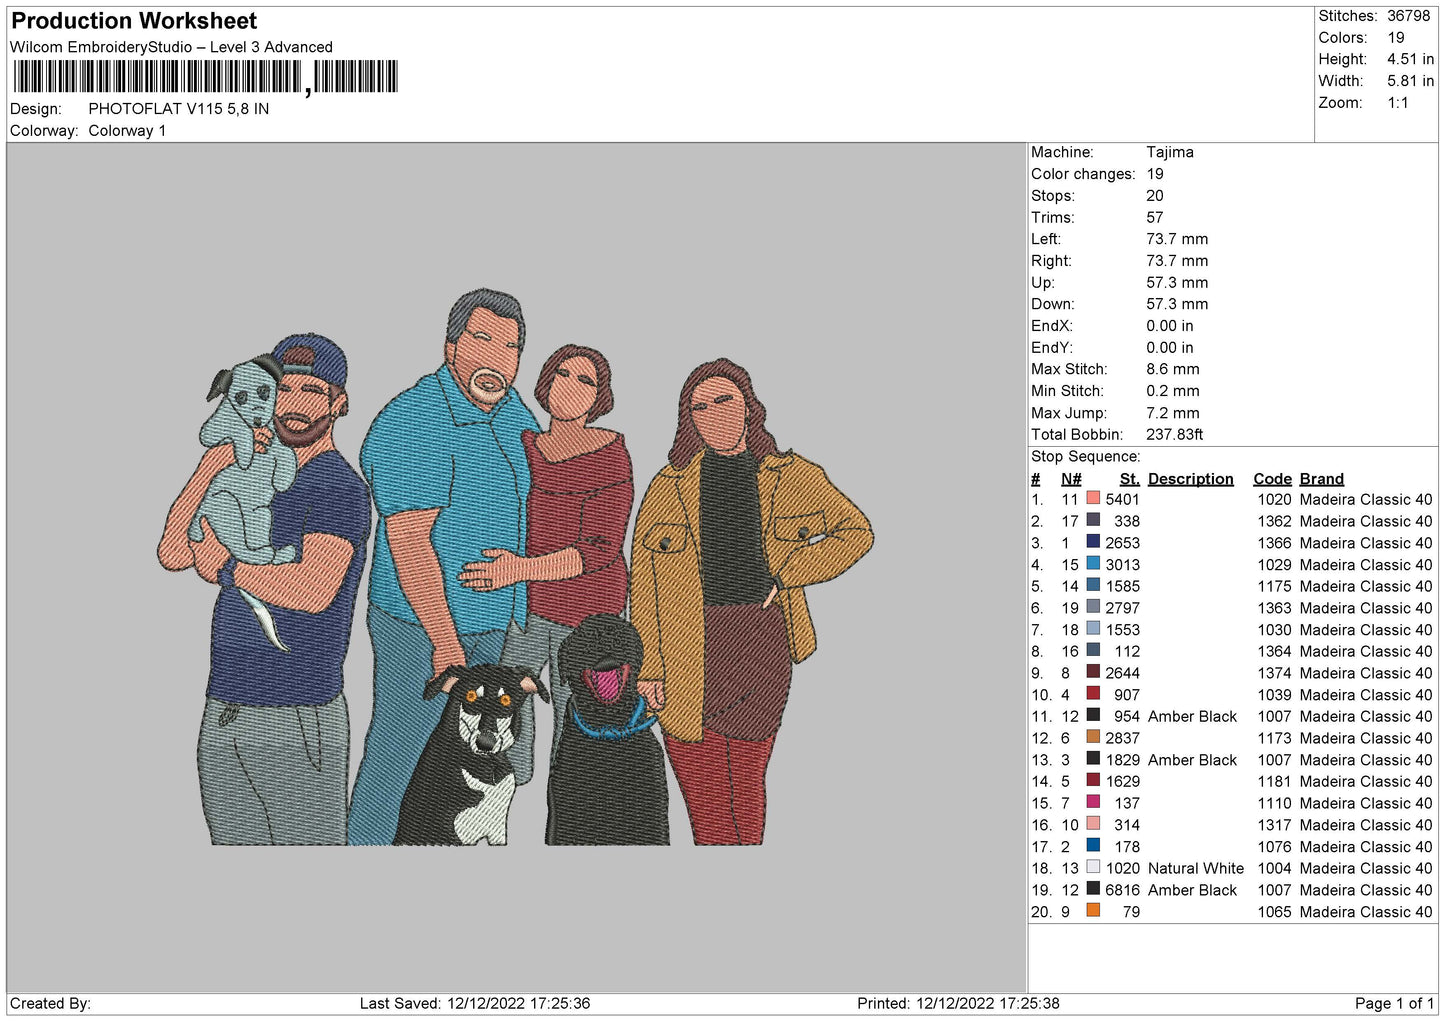Click the Max Stitch value 8.6 mm

(x=1172, y=369)
